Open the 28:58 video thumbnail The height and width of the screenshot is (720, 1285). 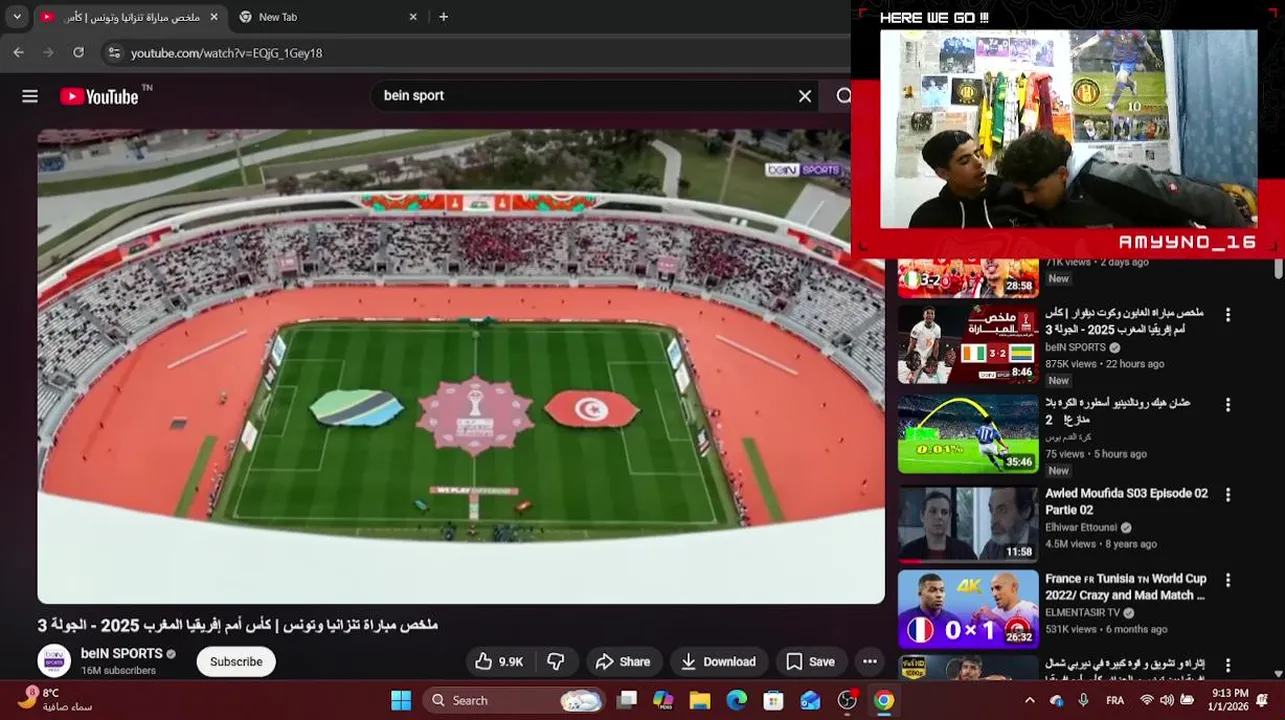(x=968, y=278)
